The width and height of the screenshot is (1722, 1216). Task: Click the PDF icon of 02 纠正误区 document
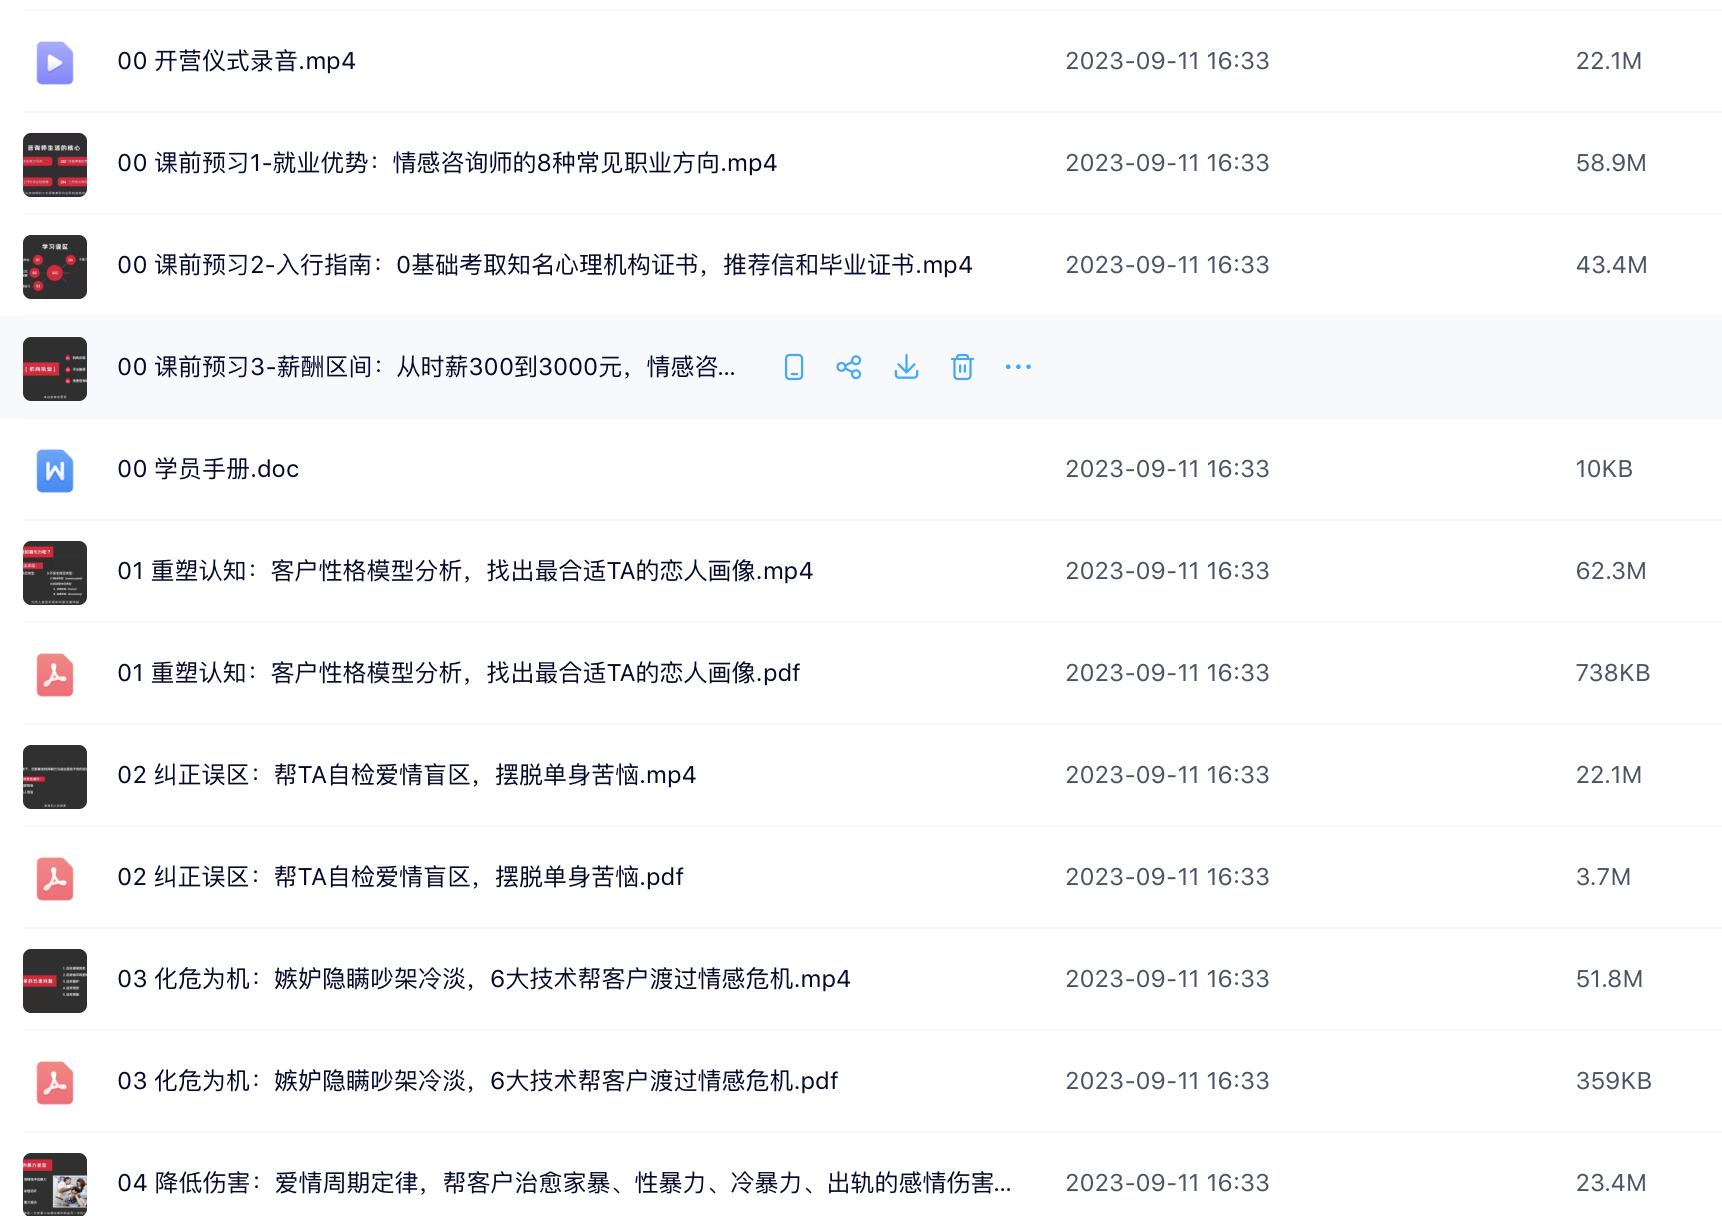click(x=55, y=879)
